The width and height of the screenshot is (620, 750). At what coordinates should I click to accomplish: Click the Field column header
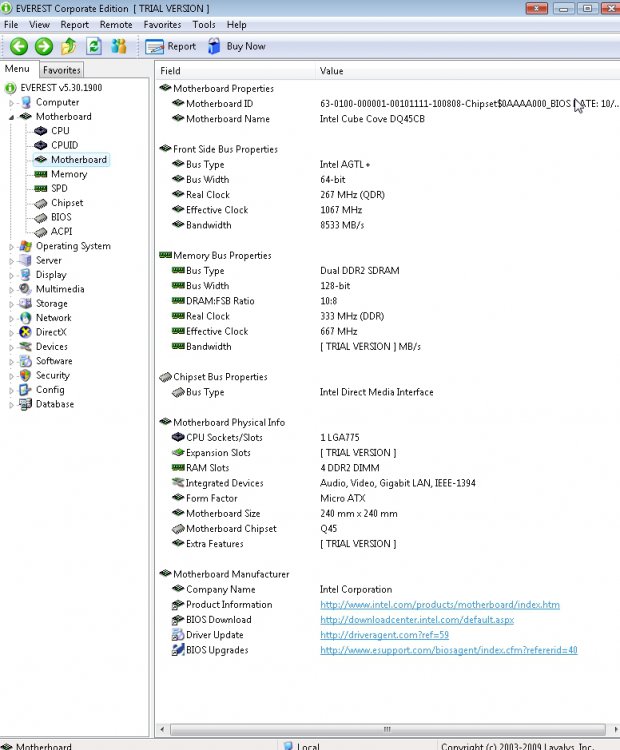[235, 71]
